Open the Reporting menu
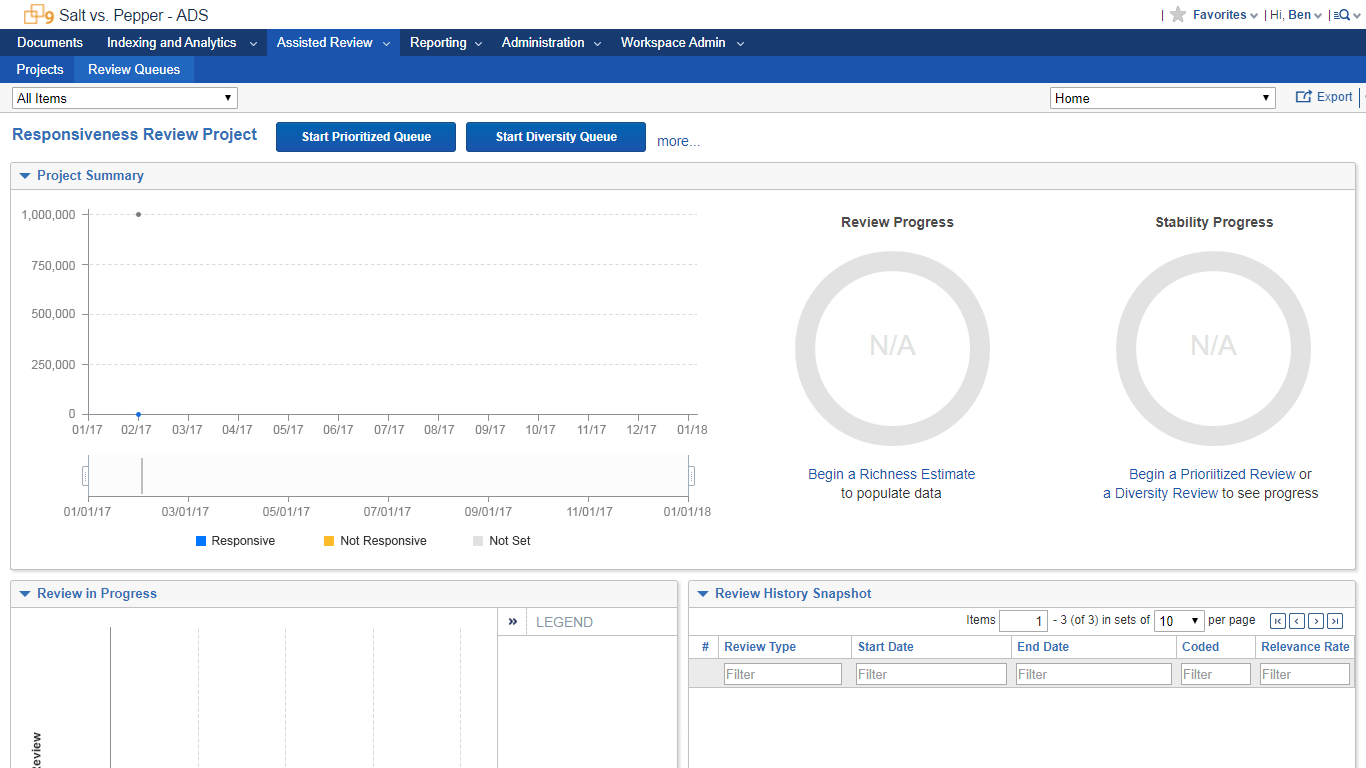The height and width of the screenshot is (768, 1366). (446, 42)
